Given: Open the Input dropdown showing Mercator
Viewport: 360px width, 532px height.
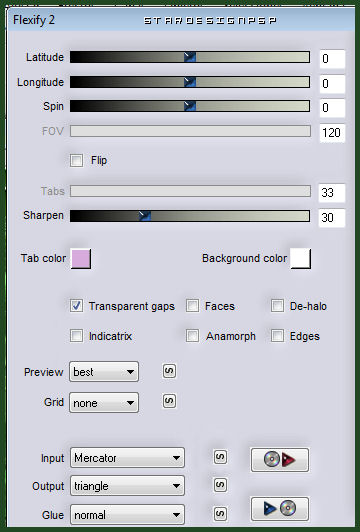Looking at the screenshot, I should (127, 458).
